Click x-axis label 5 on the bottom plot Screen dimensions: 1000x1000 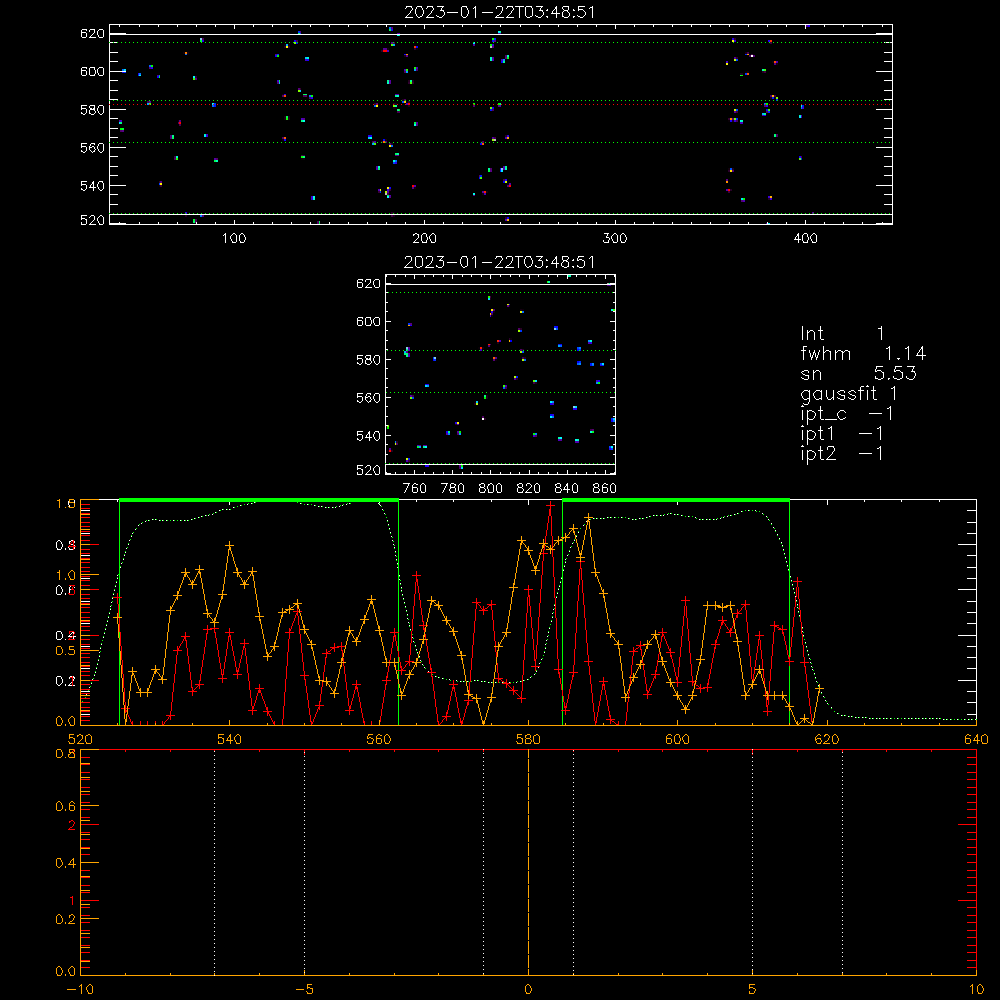tap(753, 989)
